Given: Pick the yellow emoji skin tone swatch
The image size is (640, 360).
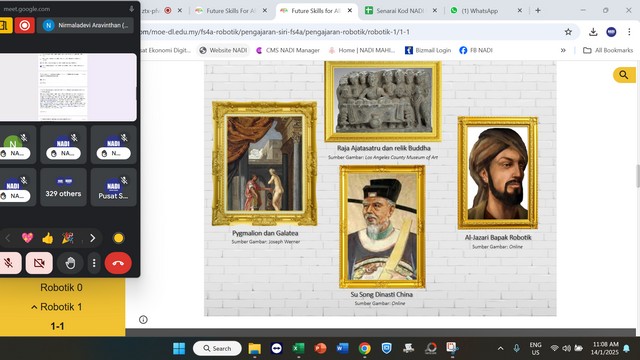Looking at the screenshot, I should 118,238.
